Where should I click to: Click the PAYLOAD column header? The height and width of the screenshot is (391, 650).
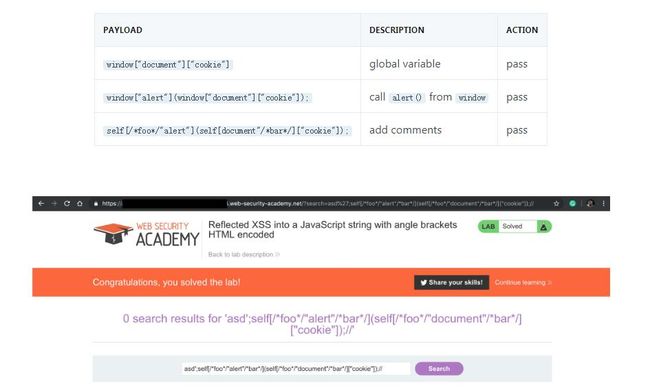point(123,30)
